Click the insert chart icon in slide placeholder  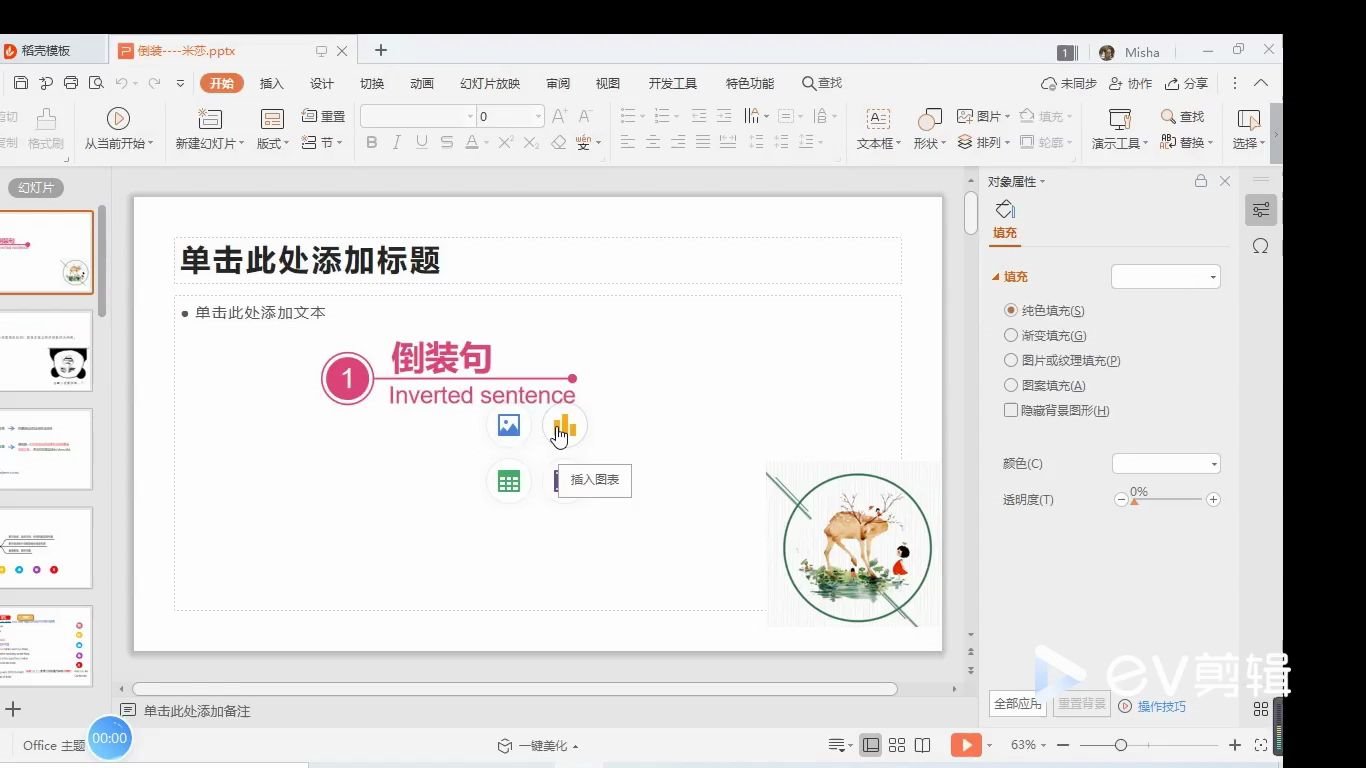click(565, 426)
